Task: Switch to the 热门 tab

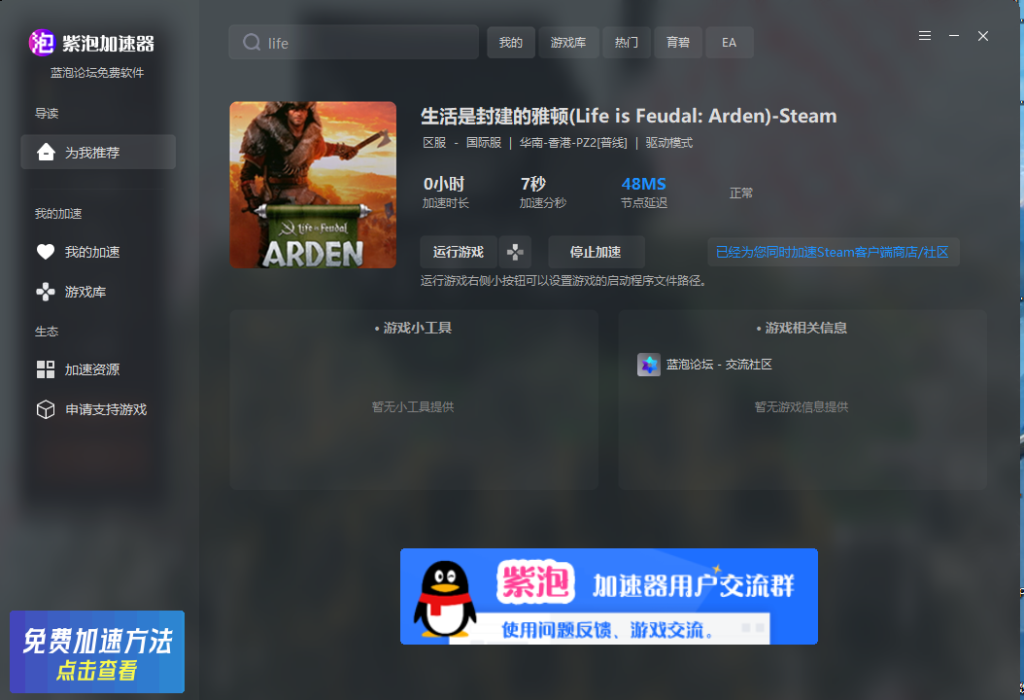Action: (626, 42)
